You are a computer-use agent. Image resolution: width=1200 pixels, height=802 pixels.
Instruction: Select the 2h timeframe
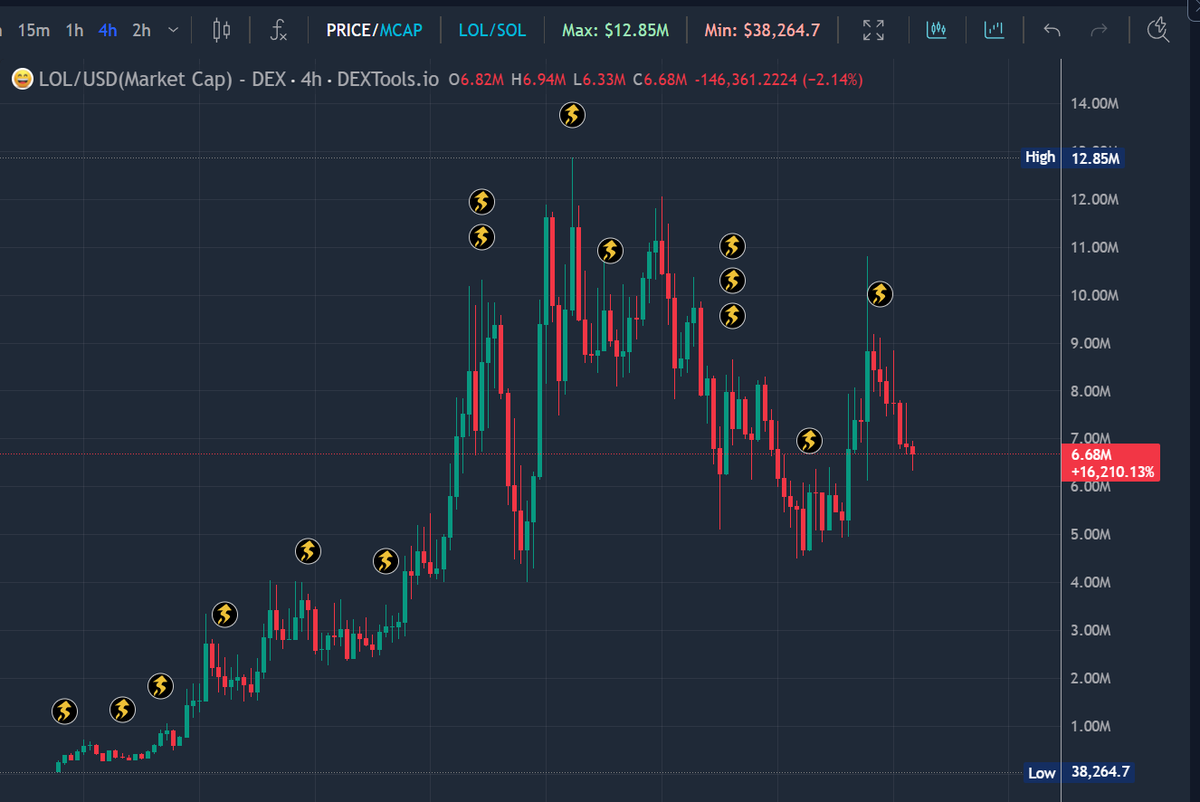pos(141,30)
